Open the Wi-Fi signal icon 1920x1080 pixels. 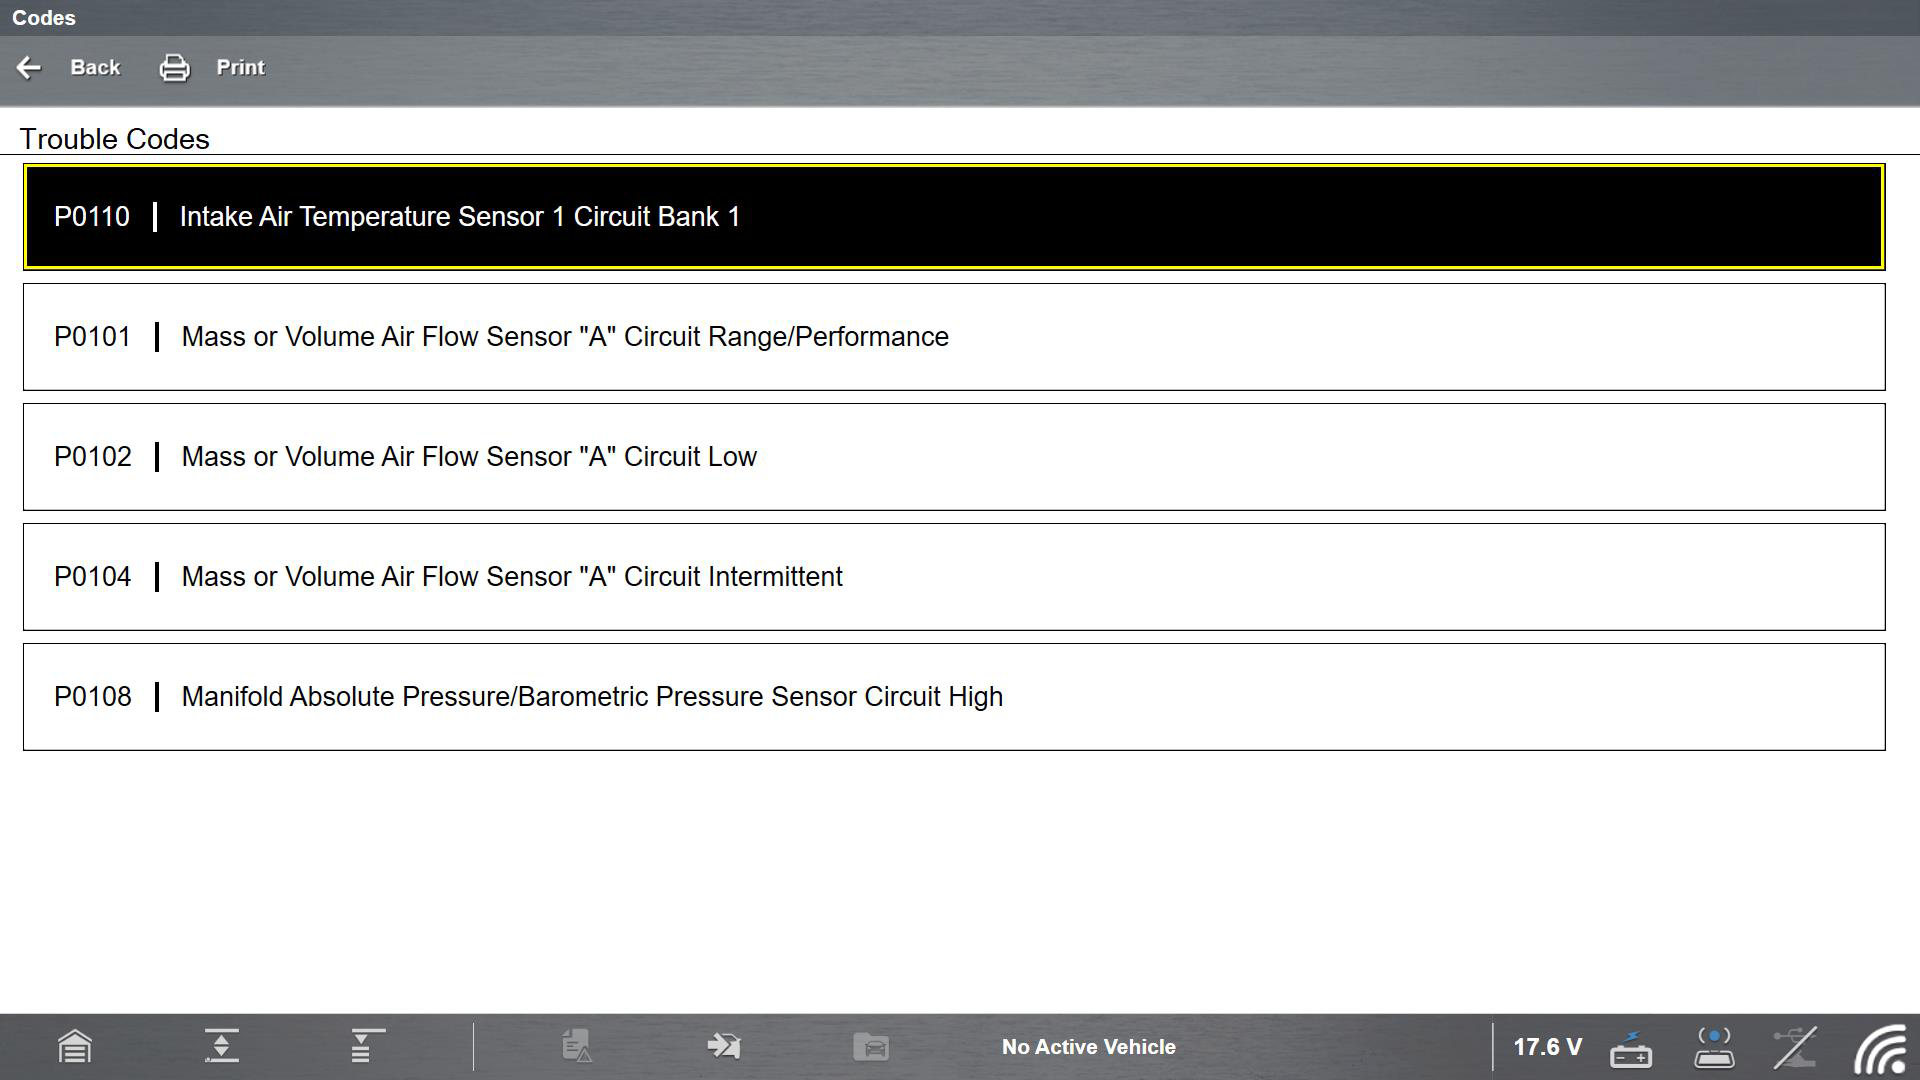(1880, 1049)
